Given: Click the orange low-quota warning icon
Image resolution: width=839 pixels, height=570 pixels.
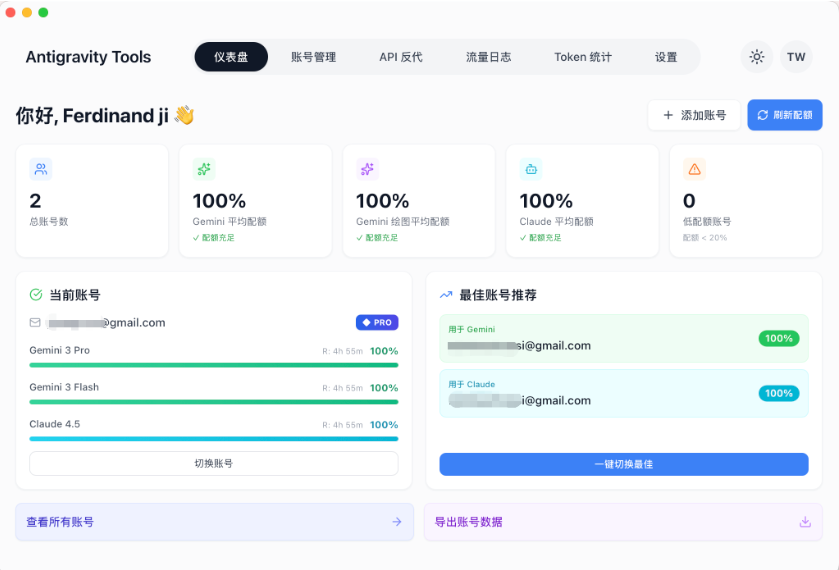Looking at the screenshot, I should click(695, 169).
